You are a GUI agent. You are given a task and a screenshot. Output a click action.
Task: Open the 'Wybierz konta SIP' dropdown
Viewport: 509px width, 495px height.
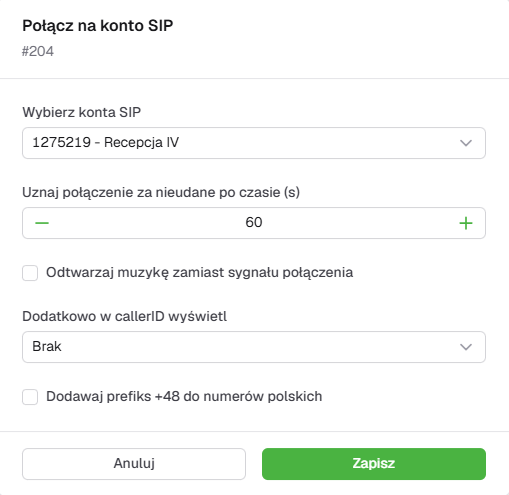click(x=254, y=143)
